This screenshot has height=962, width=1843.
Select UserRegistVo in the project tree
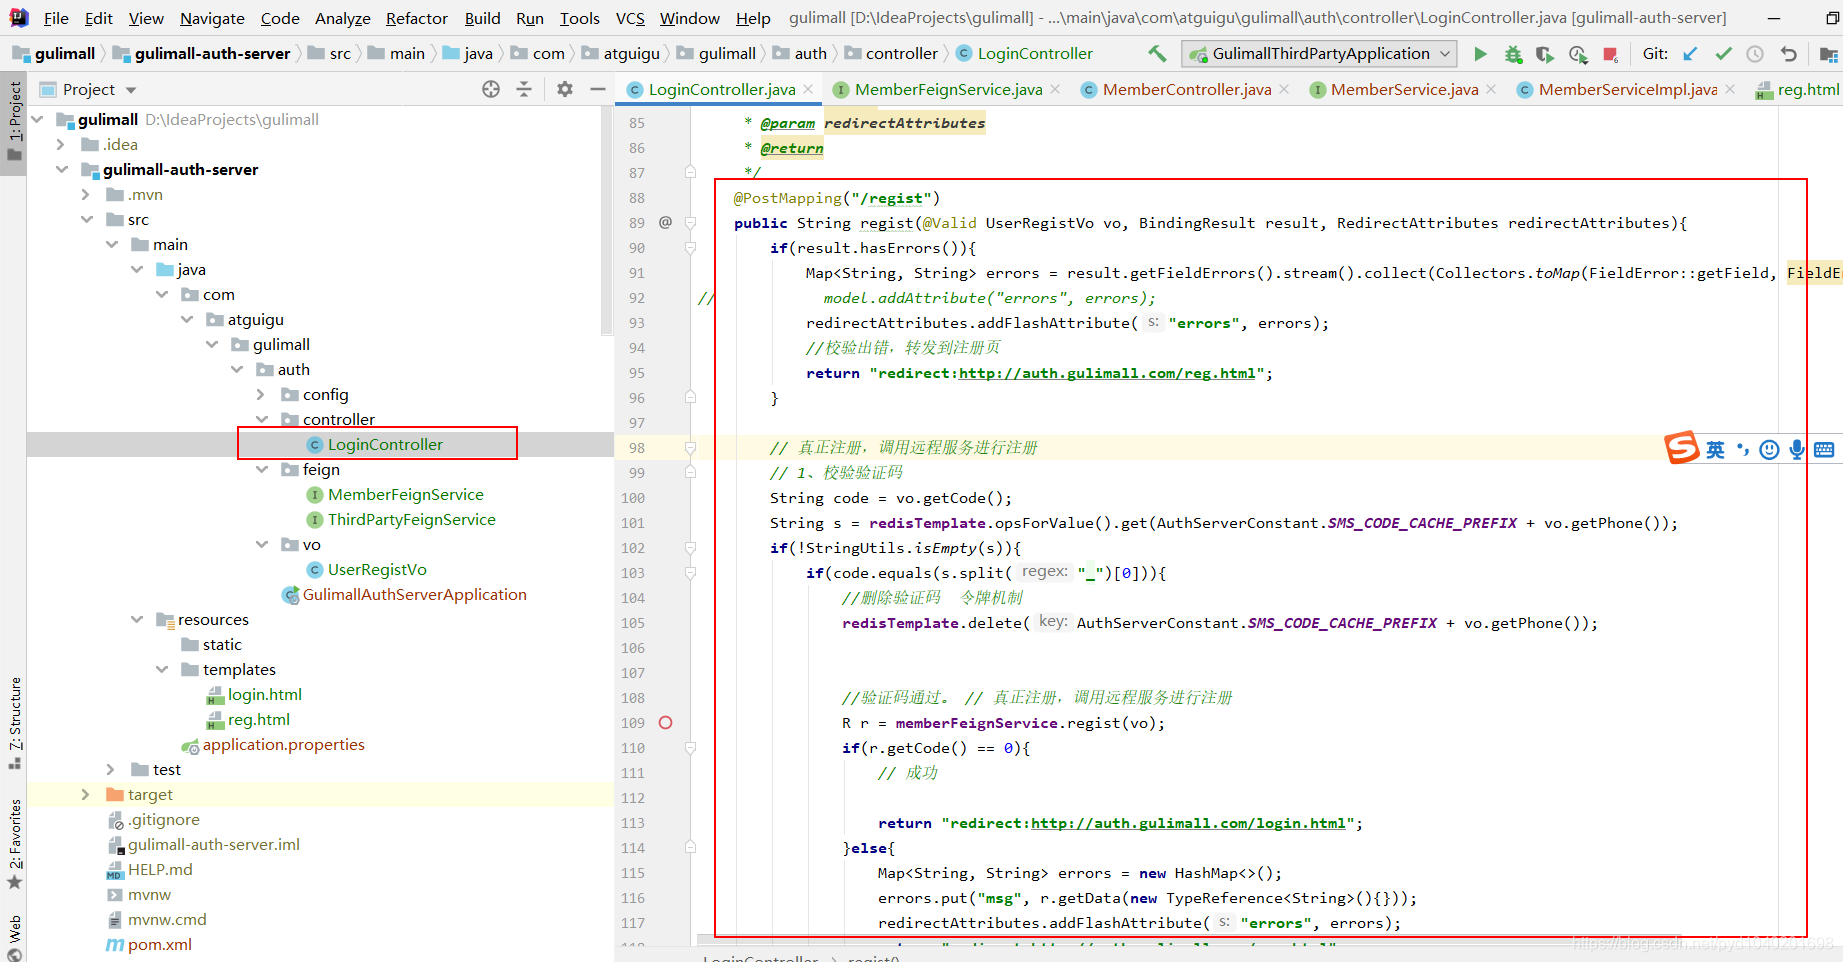pos(377,569)
